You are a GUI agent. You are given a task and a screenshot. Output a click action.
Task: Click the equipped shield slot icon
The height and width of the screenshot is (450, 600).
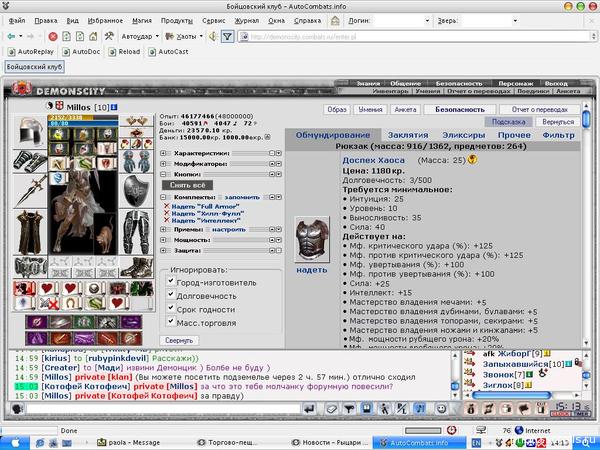point(137,191)
